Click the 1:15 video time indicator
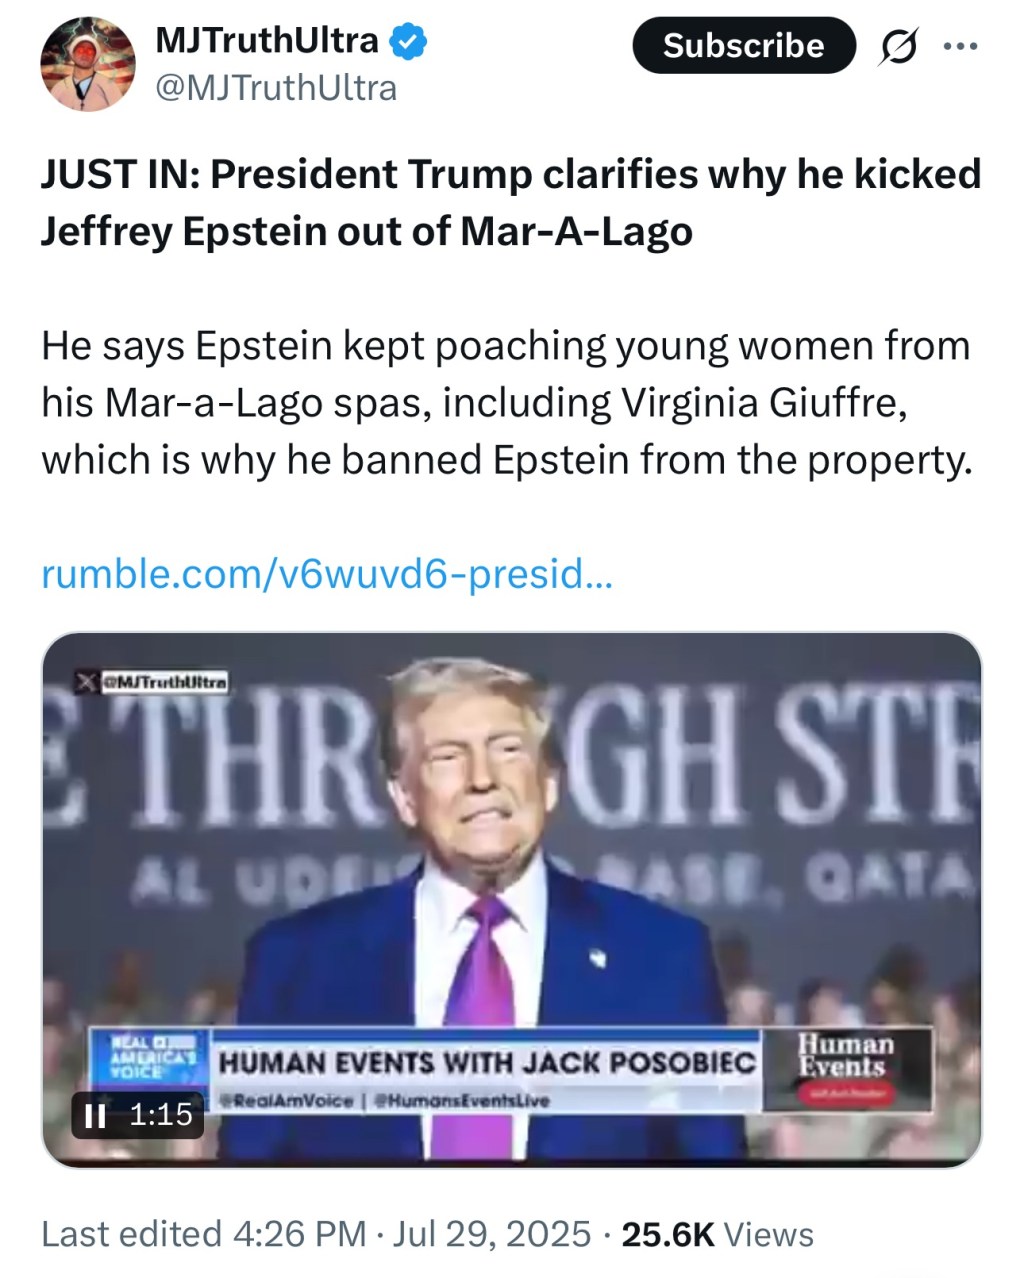Image resolution: width=1024 pixels, height=1278 pixels. [161, 1115]
